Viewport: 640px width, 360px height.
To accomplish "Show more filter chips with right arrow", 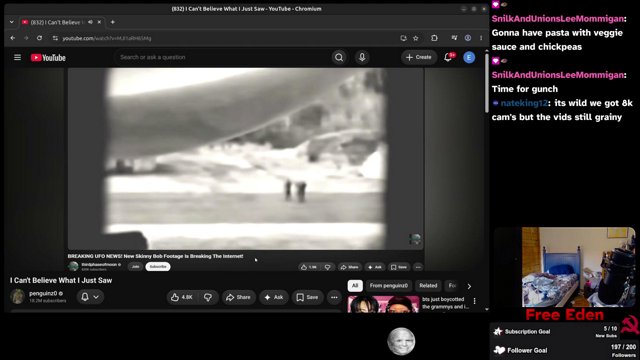I will [x=469, y=286].
